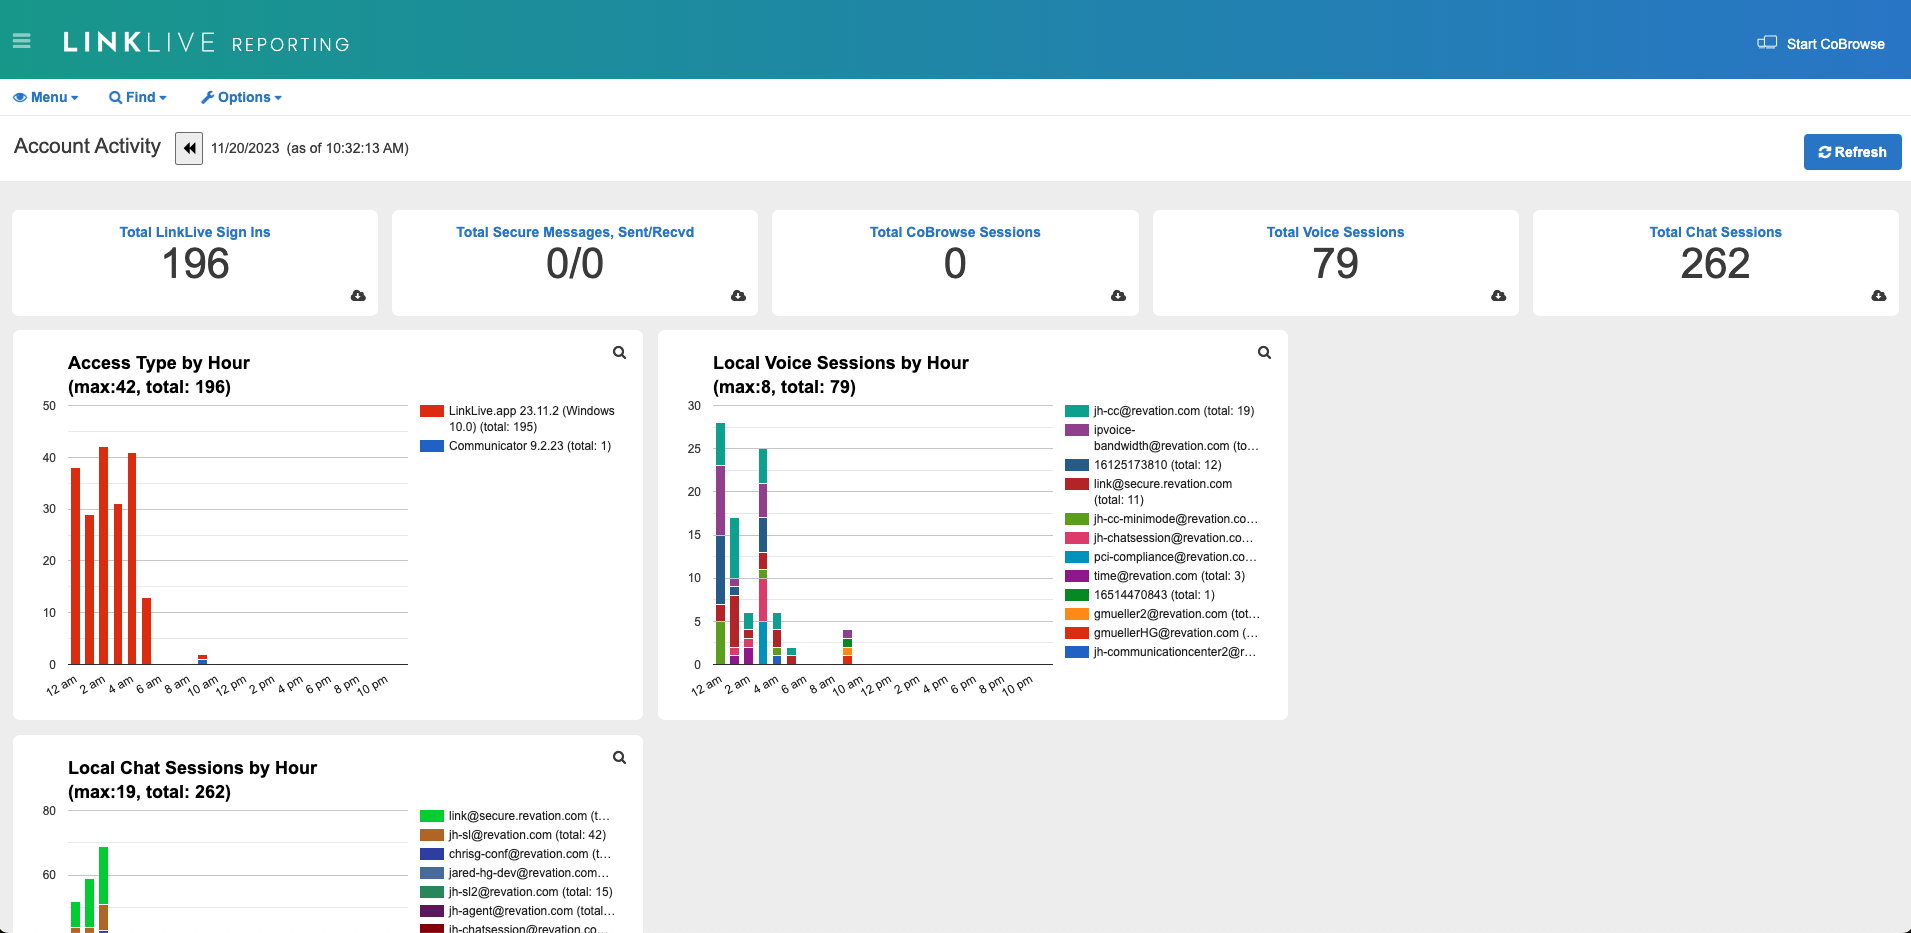This screenshot has width=1911, height=933.
Task: Magnify the Local Chat Sessions chart
Action: click(619, 758)
